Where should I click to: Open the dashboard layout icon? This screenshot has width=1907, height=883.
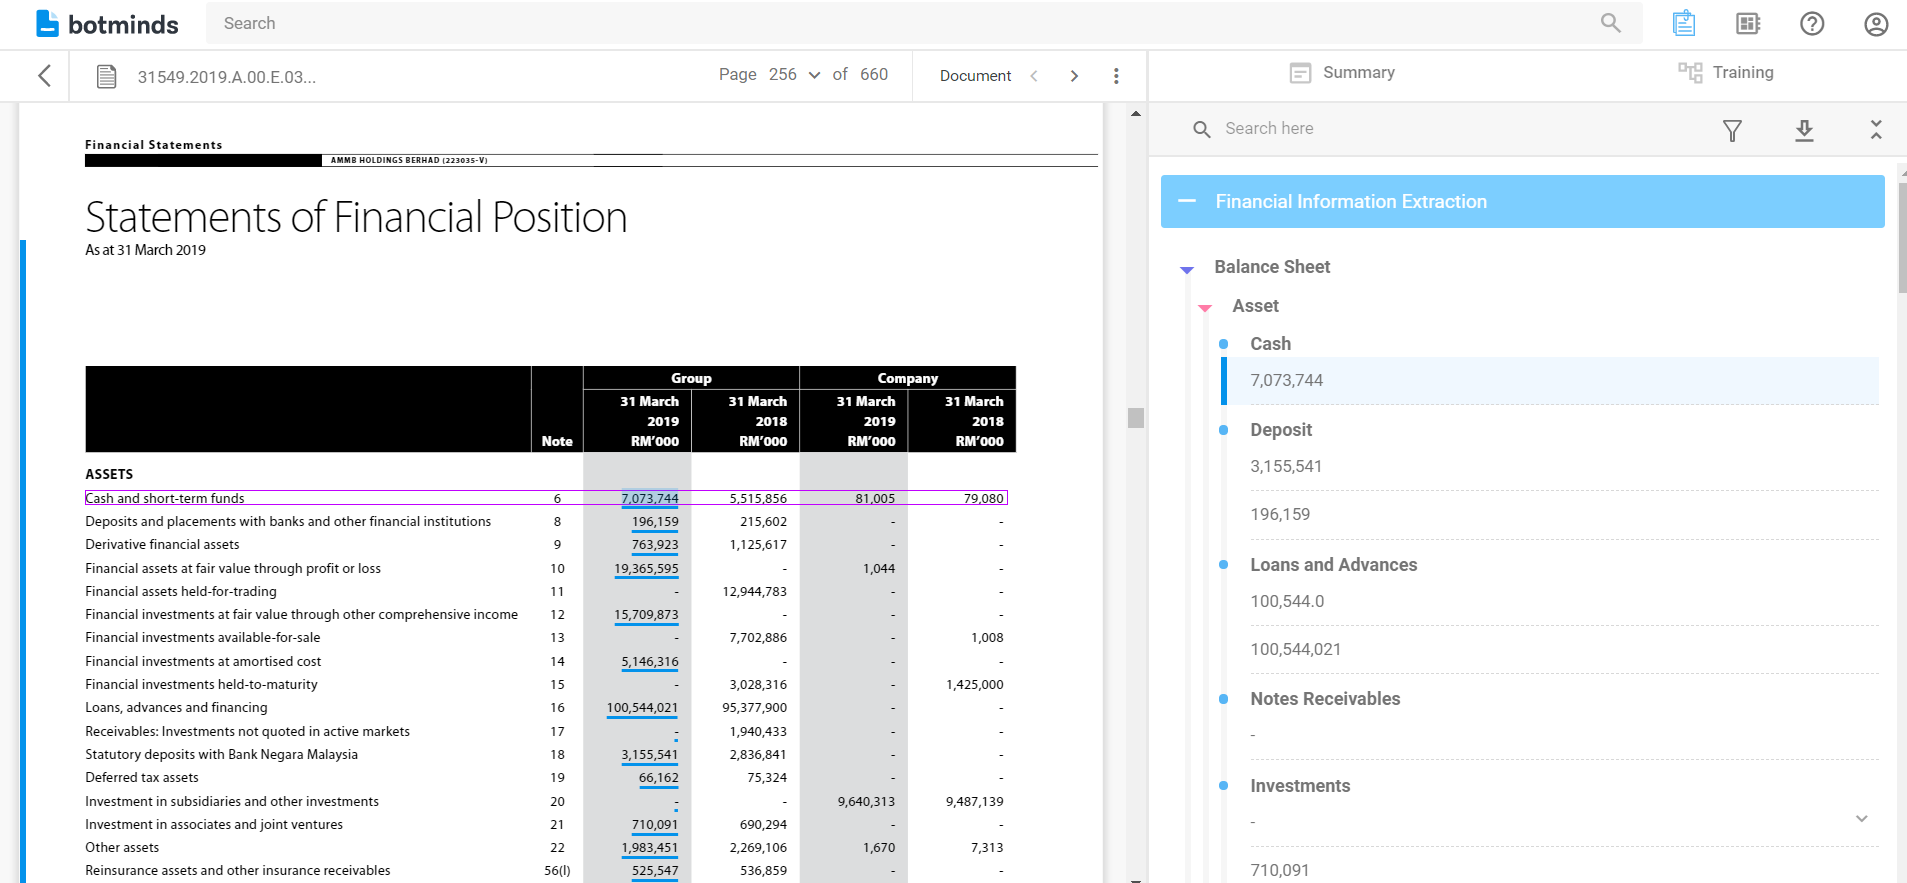pyautogui.click(x=1748, y=23)
